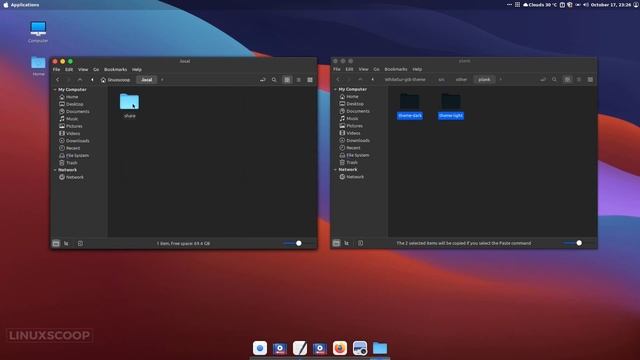Screen dimensions: 640x360
Task: Click the other breadcrumb in plank window
Action: pyautogui.click(x=461, y=80)
